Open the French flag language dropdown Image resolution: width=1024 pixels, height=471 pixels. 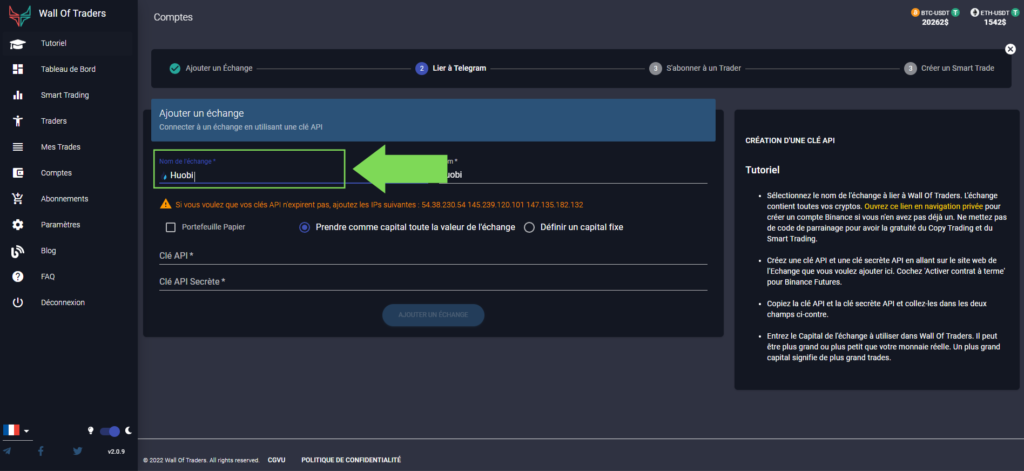pos(16,430)
